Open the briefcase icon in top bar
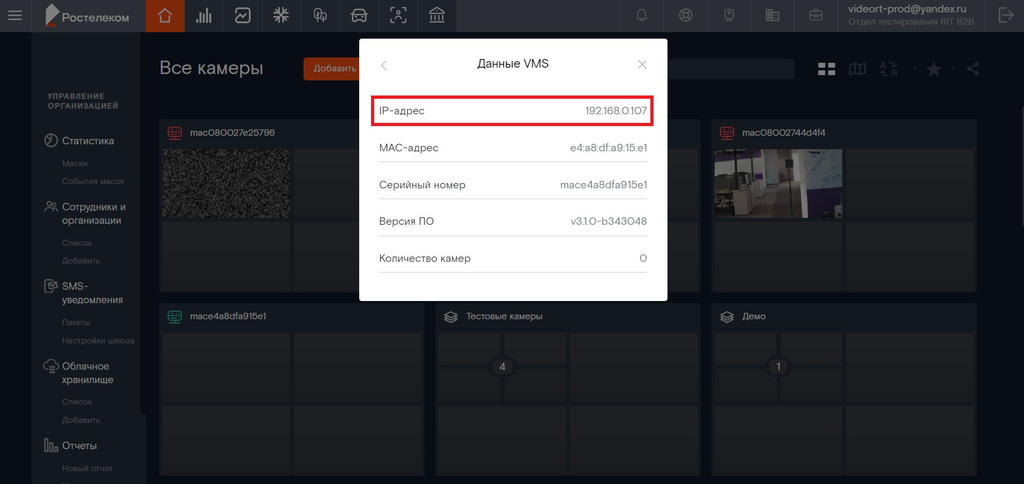The image size is (1024, 484). tap(816, 16)
